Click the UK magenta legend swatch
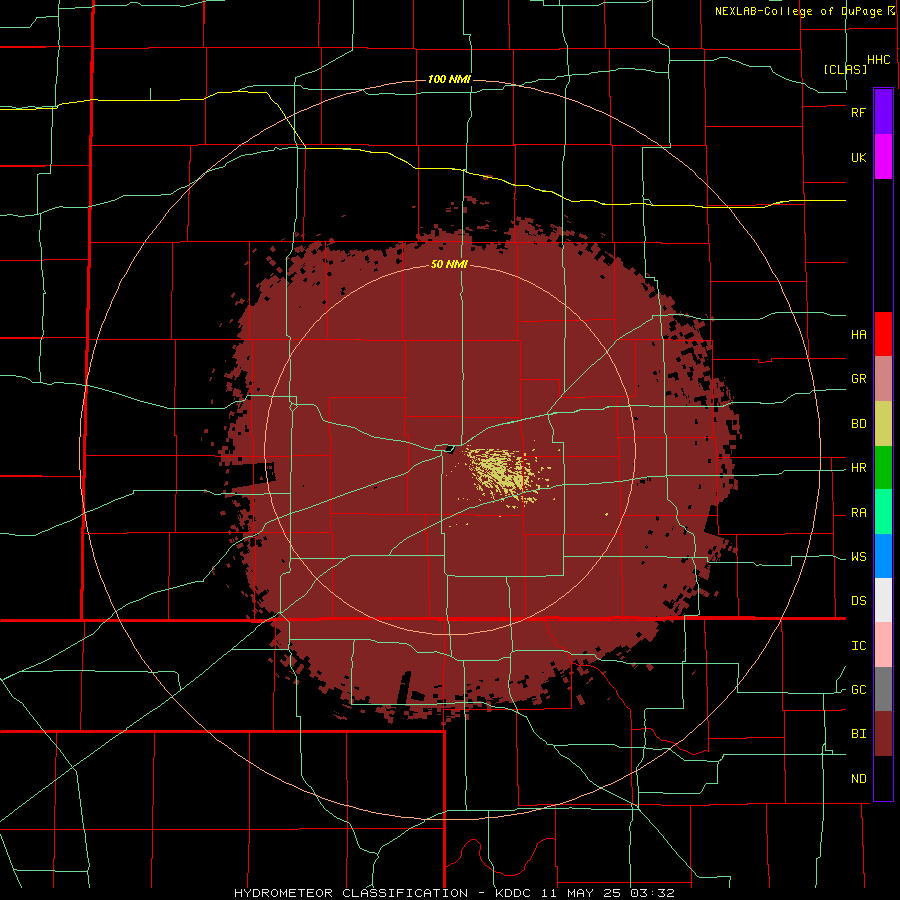This screenshot has width=900, height=900. click(883, 157)
